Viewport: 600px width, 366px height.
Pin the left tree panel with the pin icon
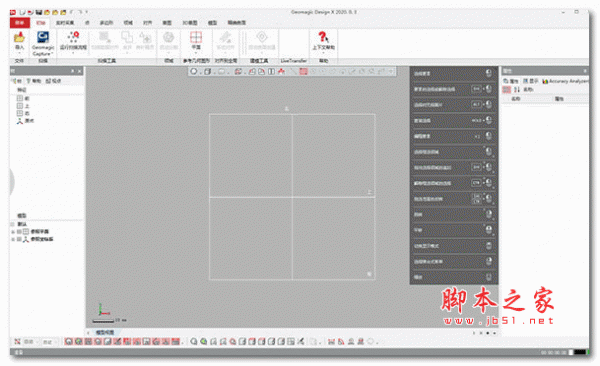[73, 71]
